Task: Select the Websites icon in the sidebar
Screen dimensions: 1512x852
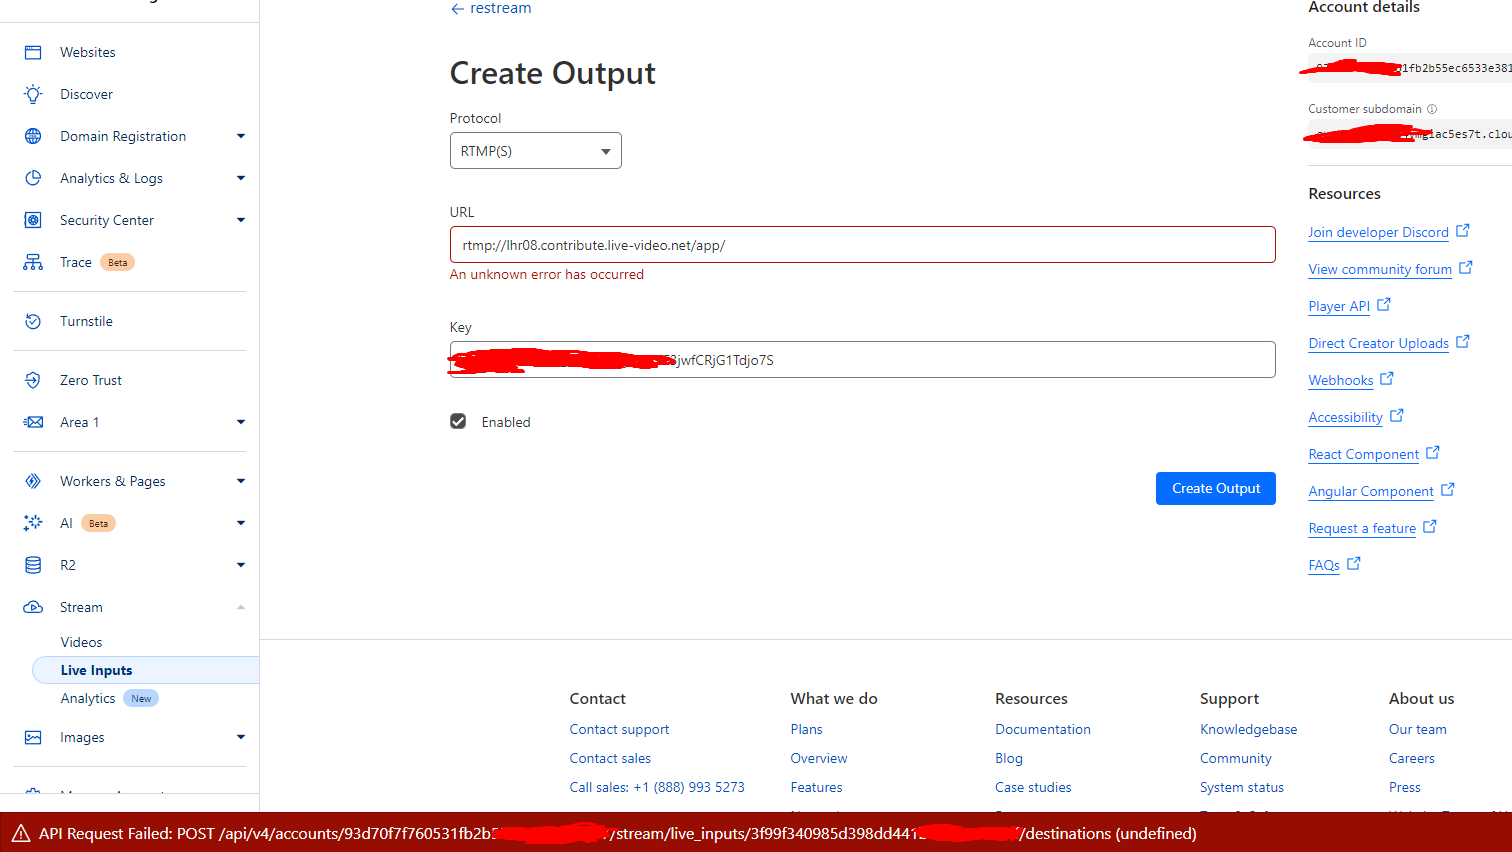Action: 35,51
